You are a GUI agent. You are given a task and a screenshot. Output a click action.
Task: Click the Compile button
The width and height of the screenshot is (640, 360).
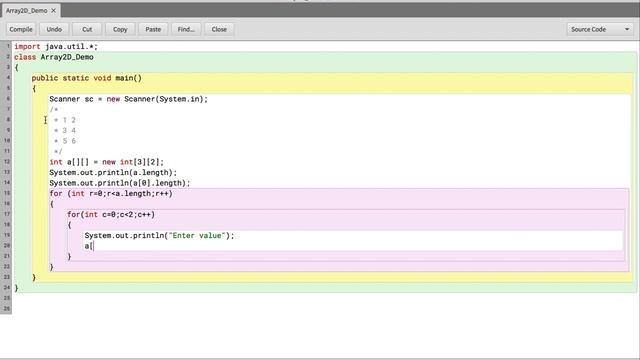click(x=21, y=29)
